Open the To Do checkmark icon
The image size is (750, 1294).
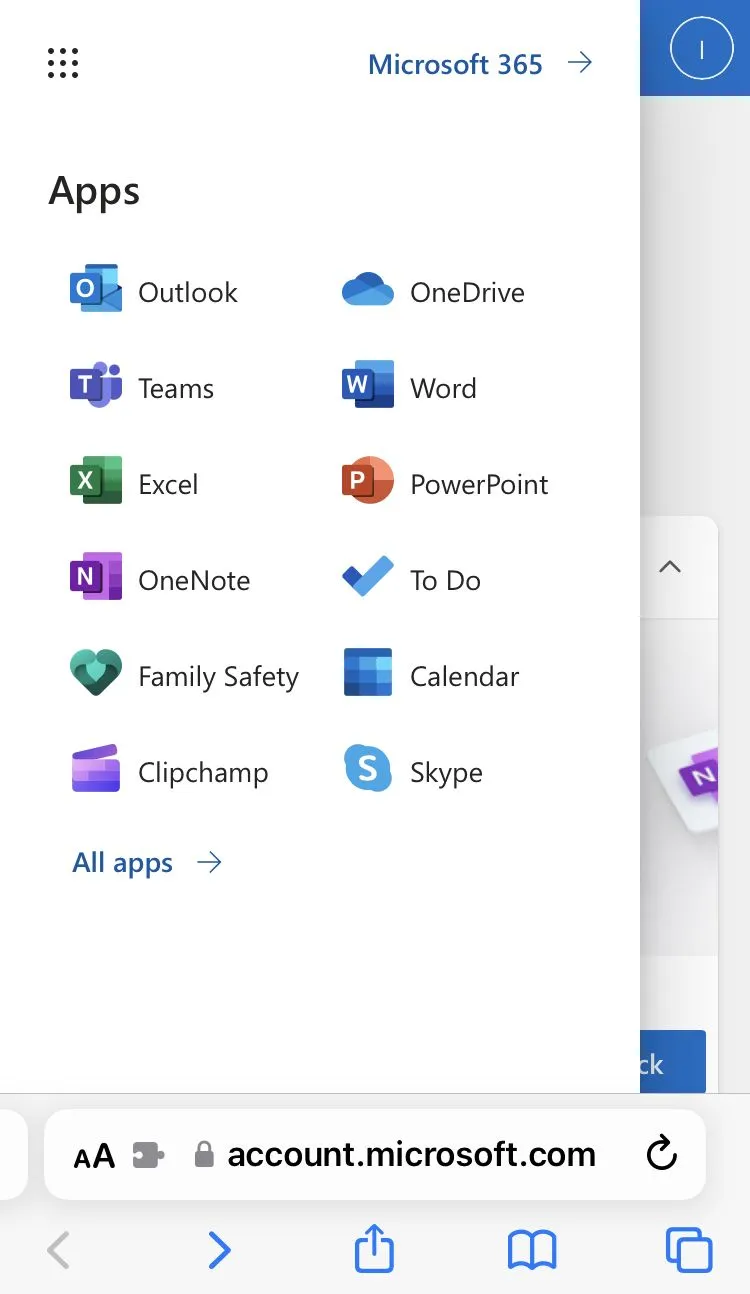pos(368,579)
